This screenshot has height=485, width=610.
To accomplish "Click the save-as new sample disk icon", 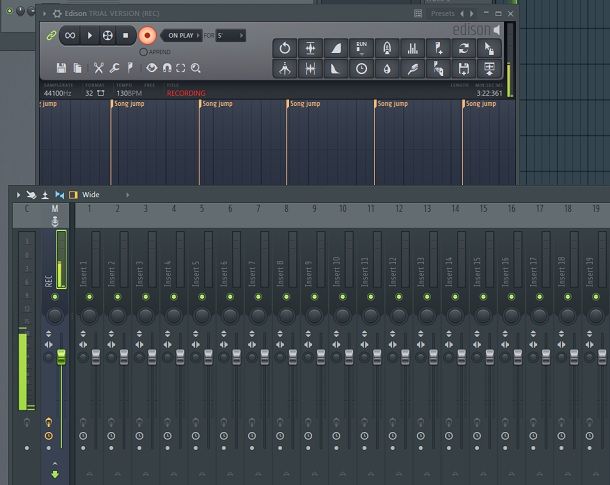I will click(464, 69).
